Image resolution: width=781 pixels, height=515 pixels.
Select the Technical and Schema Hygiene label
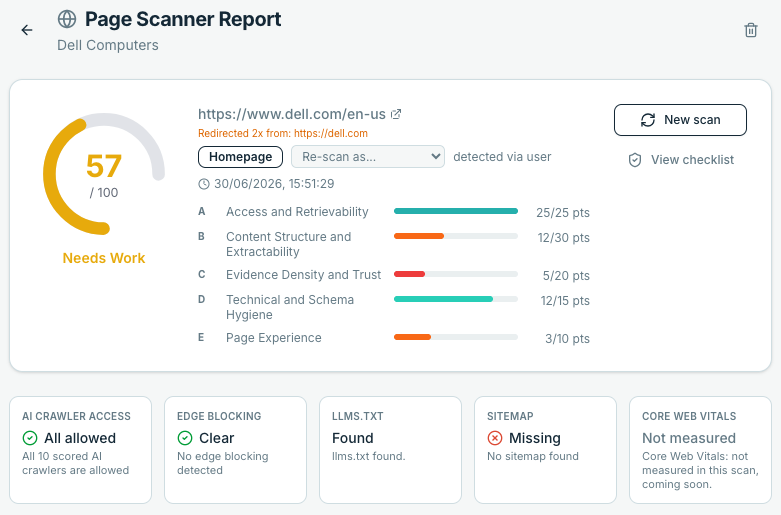[290, 307]
